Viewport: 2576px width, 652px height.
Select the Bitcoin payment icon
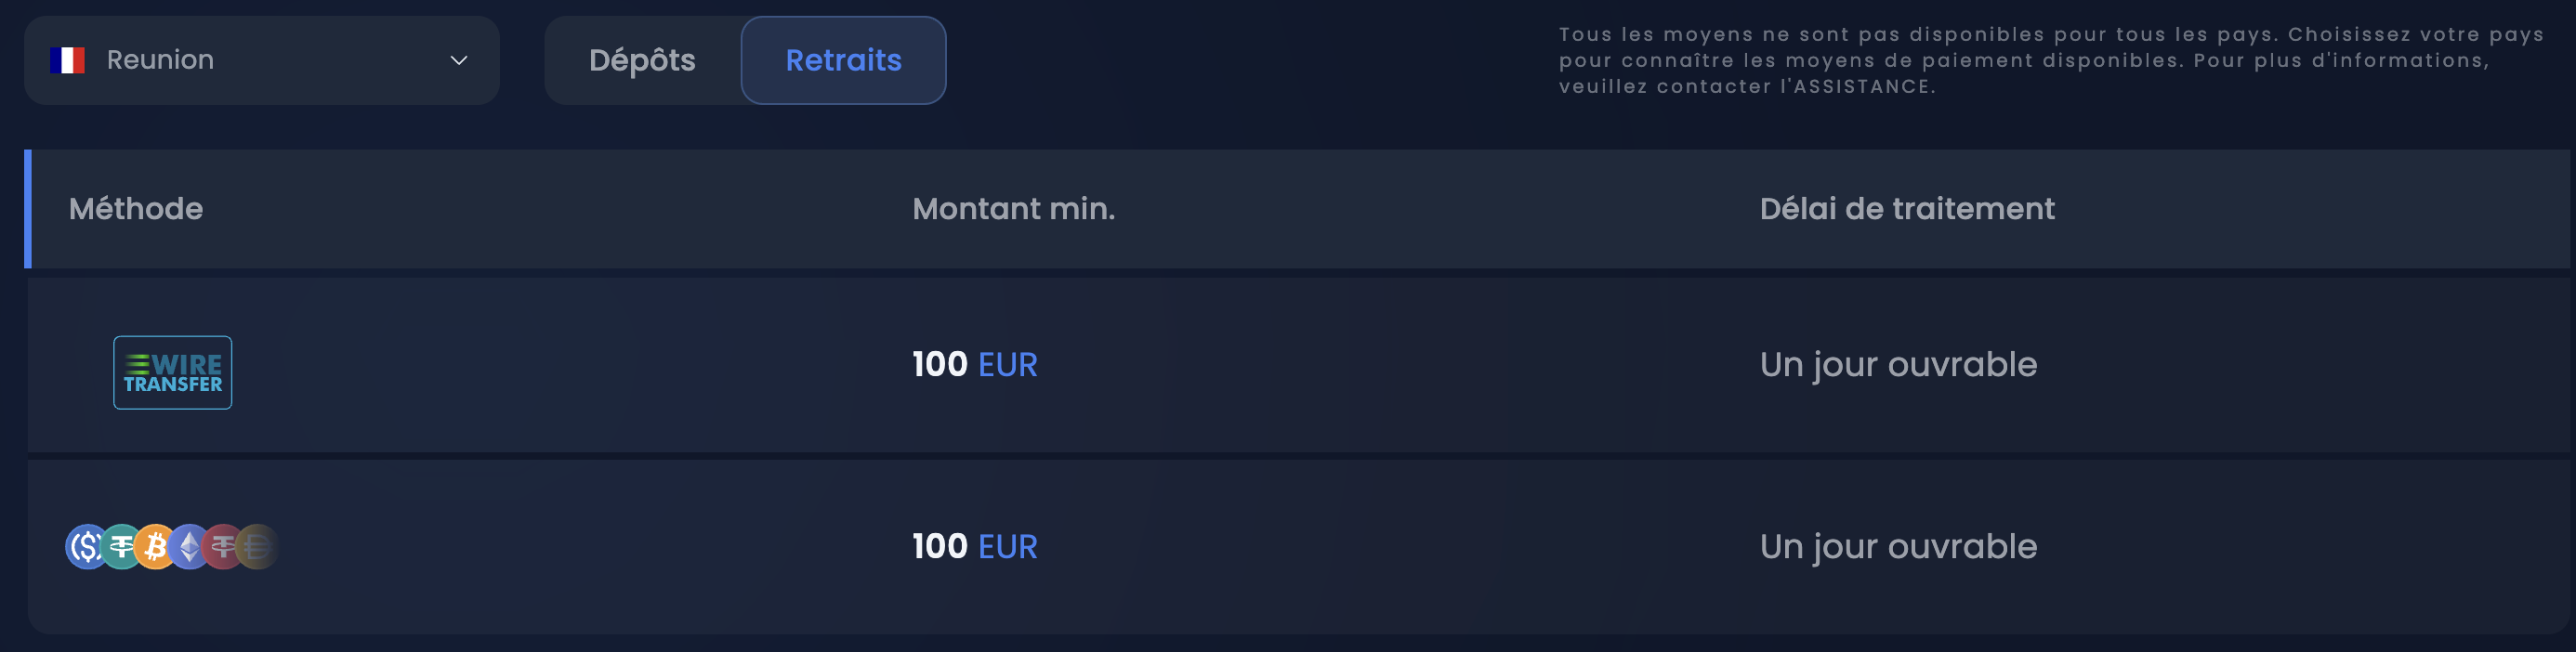(x=156, y=546)
